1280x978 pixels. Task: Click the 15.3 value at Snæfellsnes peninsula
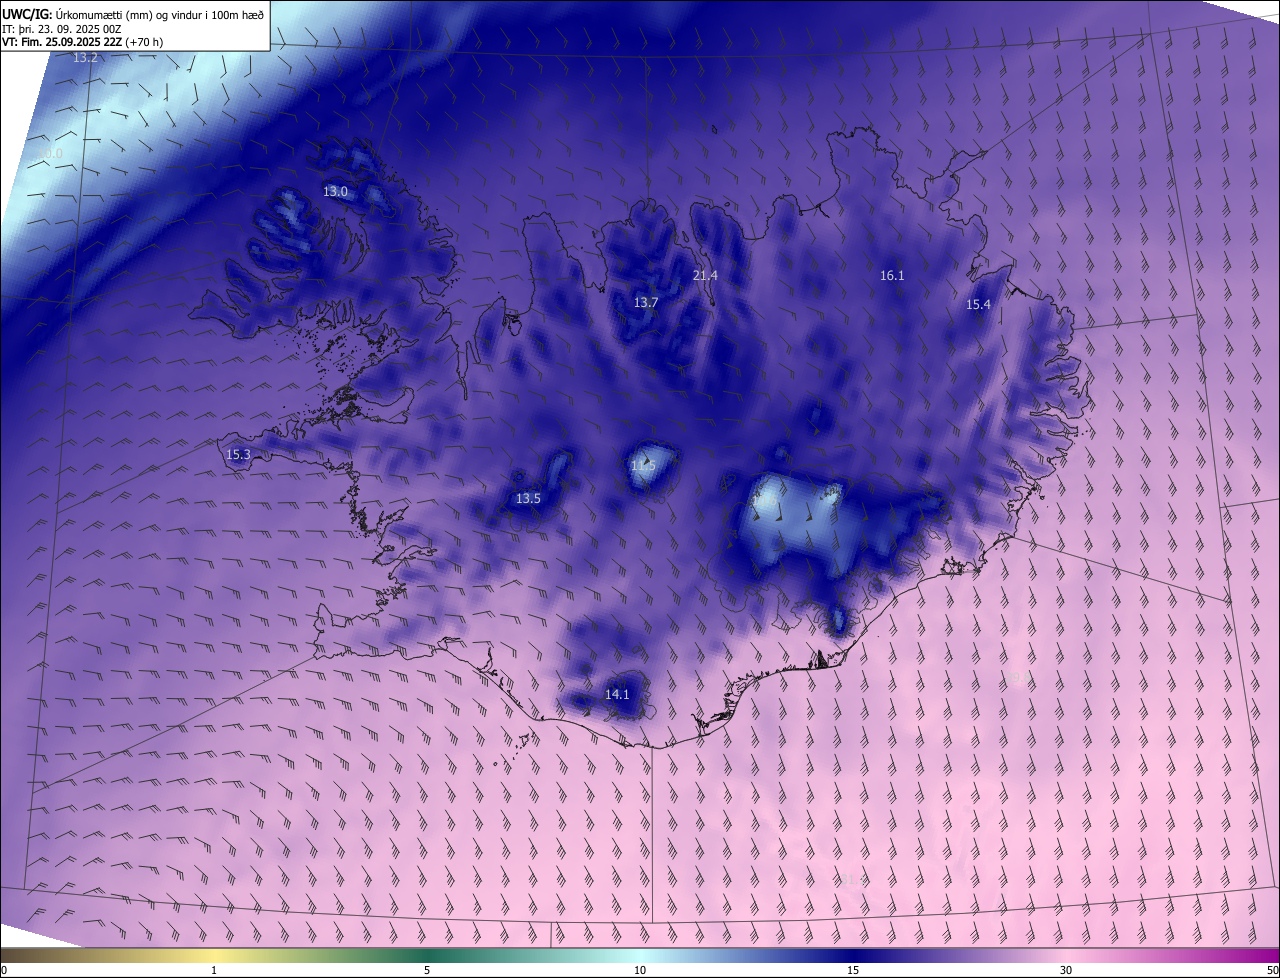tap(238, 454)
